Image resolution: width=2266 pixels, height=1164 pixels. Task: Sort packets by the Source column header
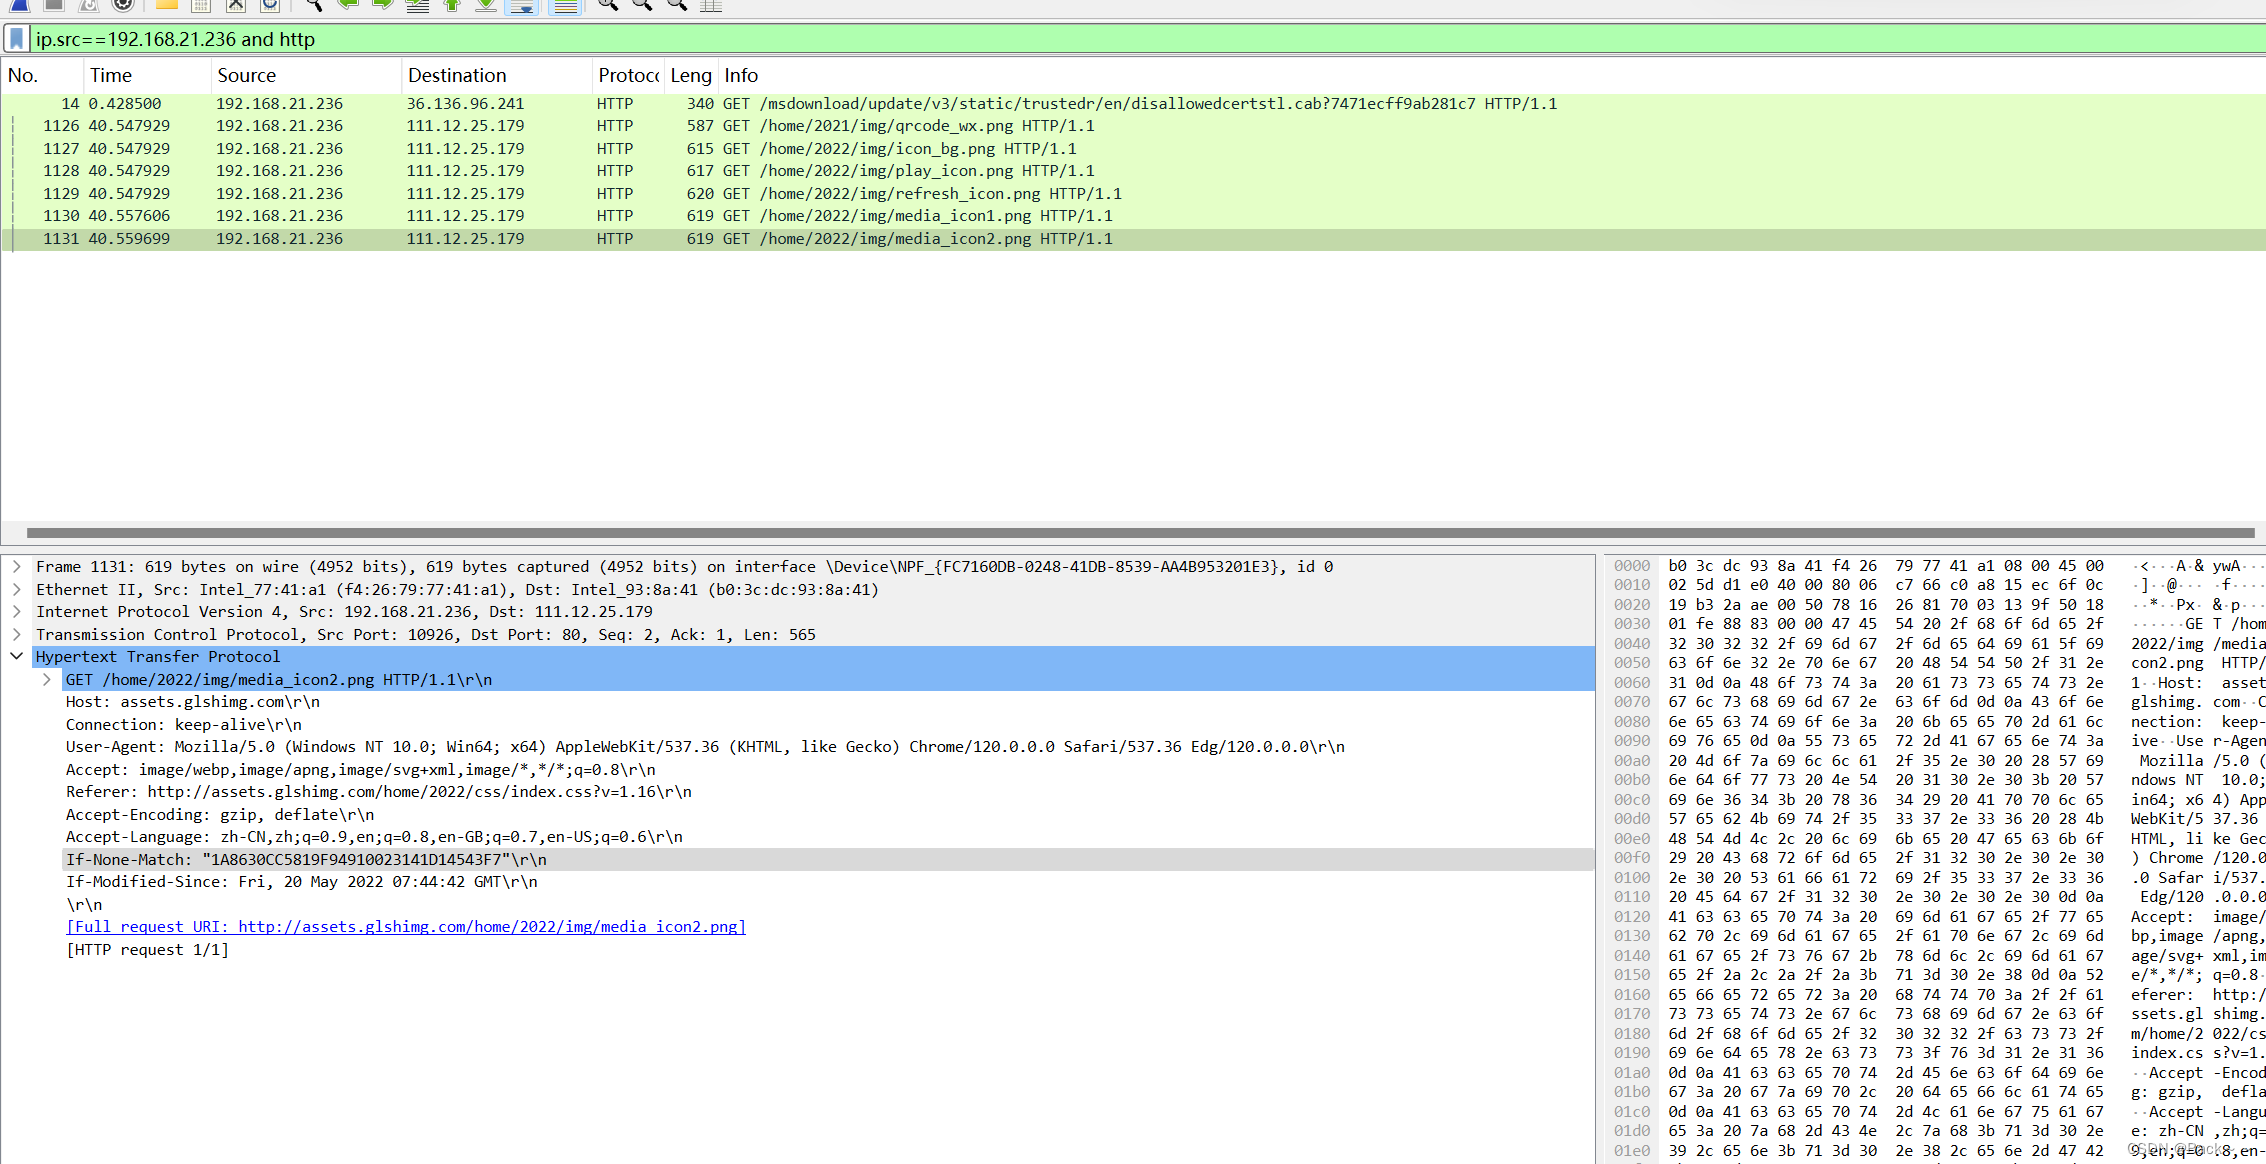[x=306, y=75]
